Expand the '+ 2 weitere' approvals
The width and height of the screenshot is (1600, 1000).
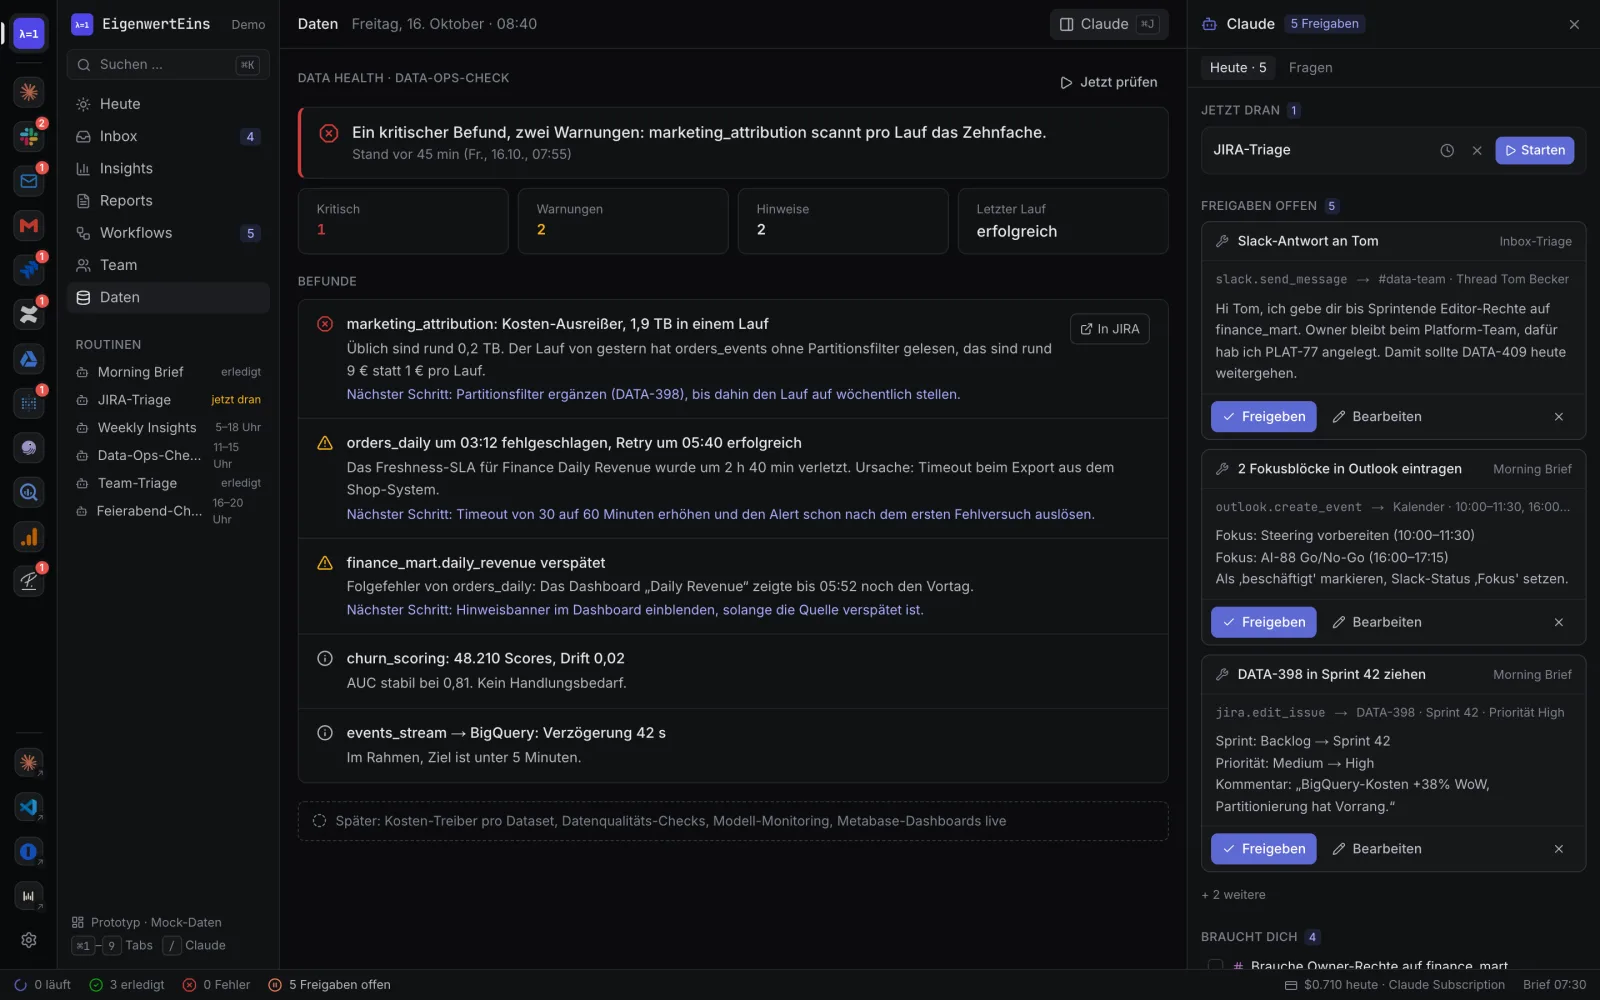click(x=1234, y=895)
